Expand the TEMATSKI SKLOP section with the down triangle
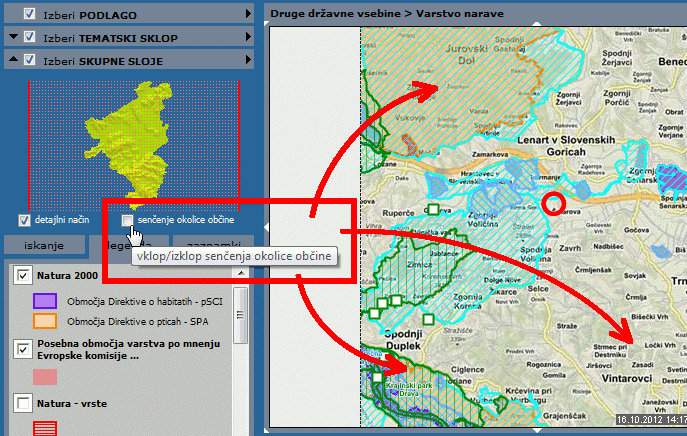Image resolution: width=687 pixels, height=436 pixels. 14,37
